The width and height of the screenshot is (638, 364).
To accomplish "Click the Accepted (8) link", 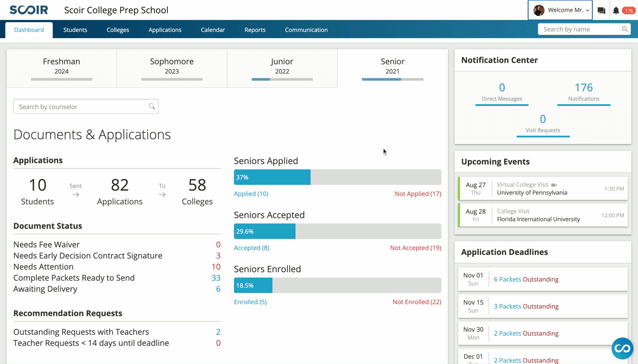I will point(251,248).
